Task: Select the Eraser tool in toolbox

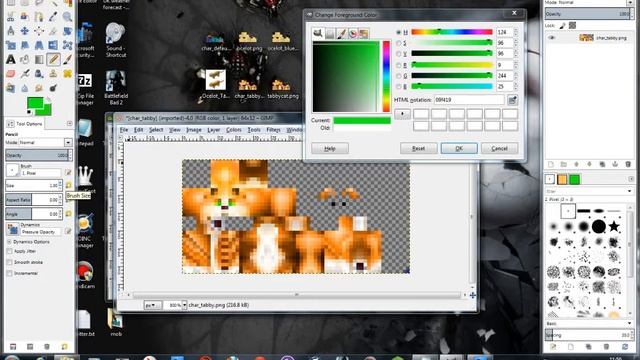Action: coord(11,74)
